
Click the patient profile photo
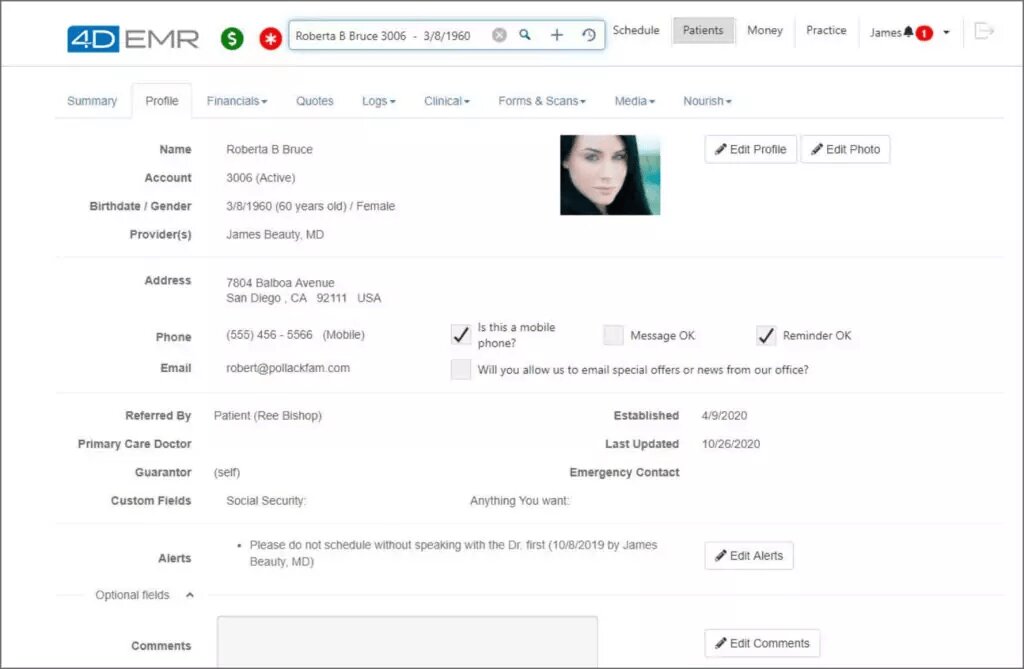(x=610, y=175)
